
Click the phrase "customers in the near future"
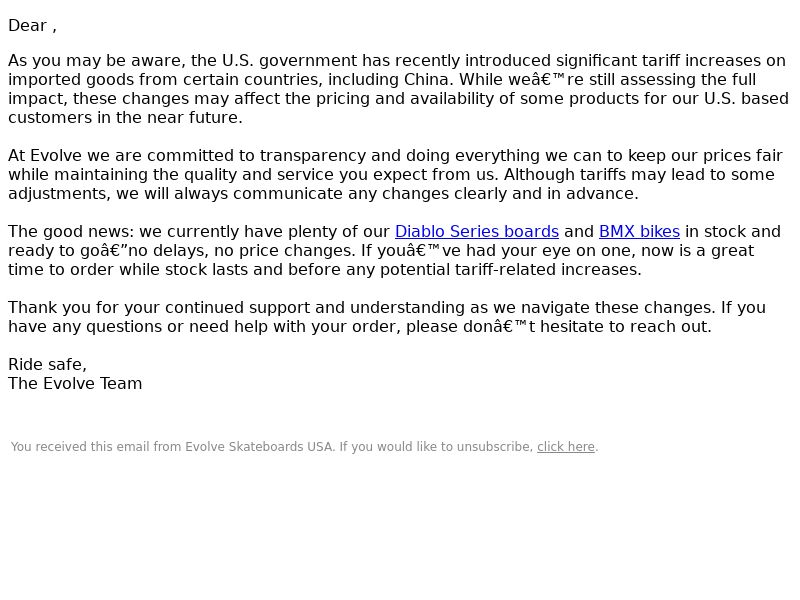point(125,118)
